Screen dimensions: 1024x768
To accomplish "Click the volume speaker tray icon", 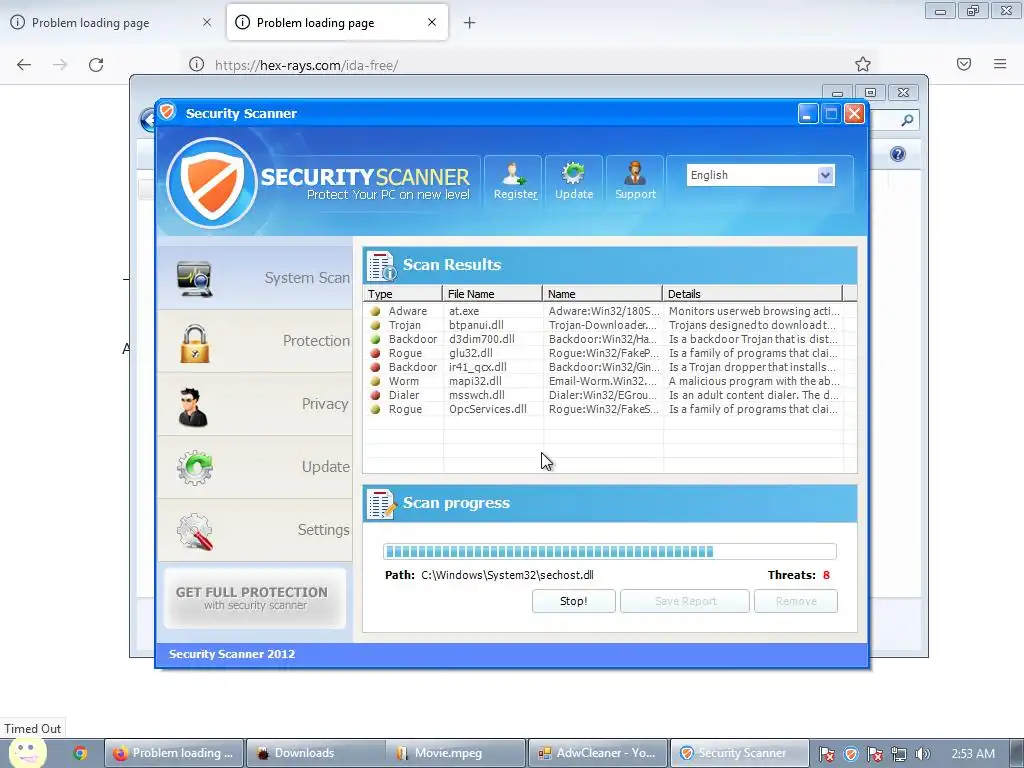I will [922, 754].
